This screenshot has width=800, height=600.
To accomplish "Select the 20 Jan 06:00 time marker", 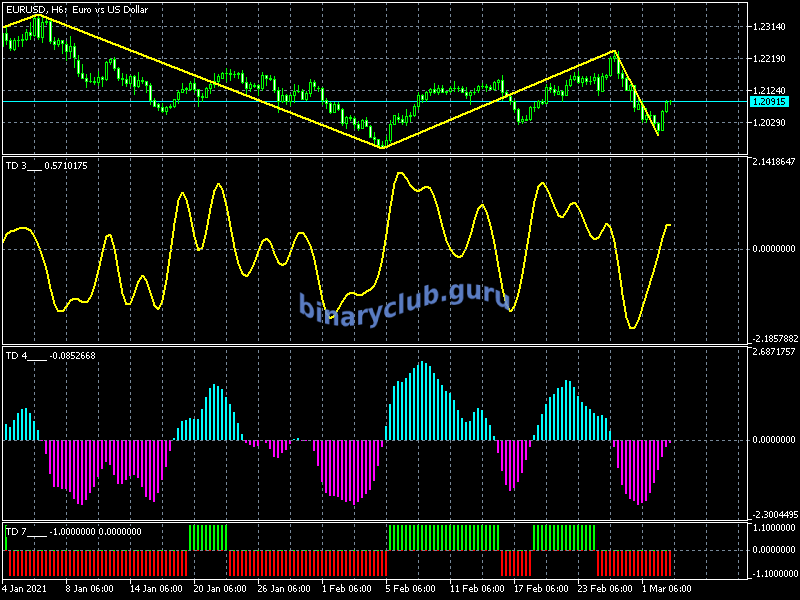I will click(218, 588).
